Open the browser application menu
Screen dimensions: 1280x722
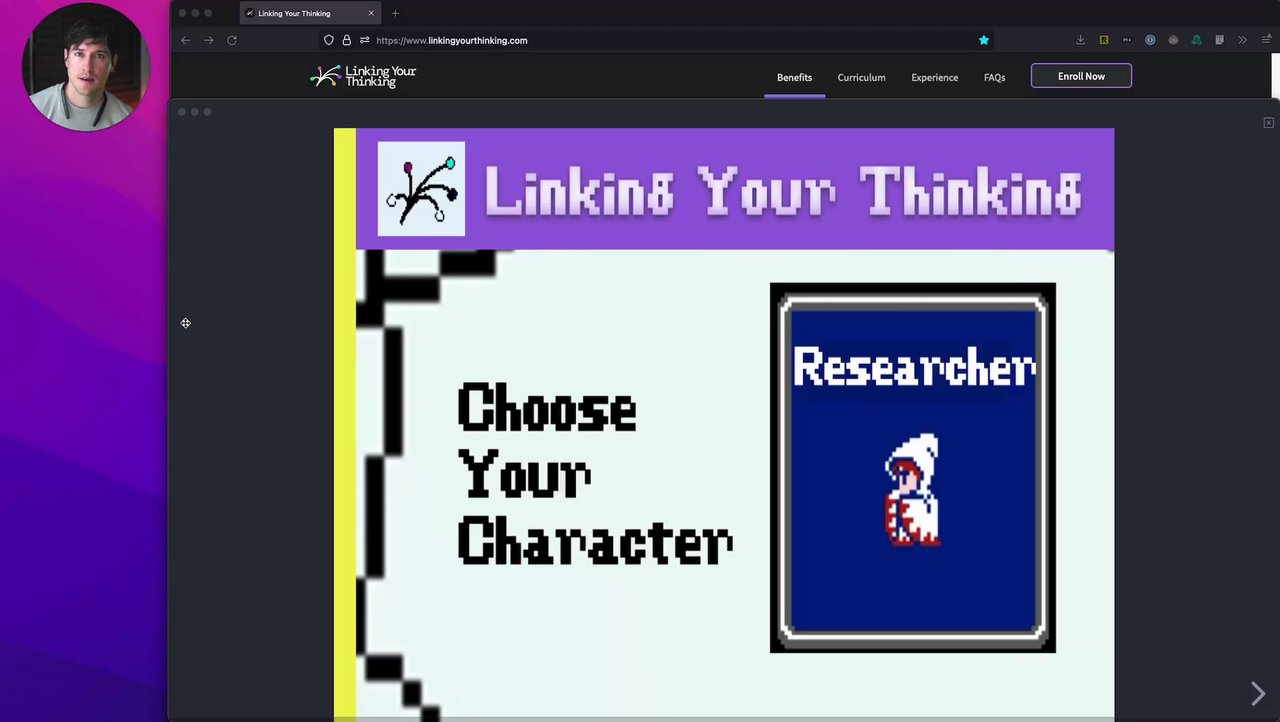1266,40
